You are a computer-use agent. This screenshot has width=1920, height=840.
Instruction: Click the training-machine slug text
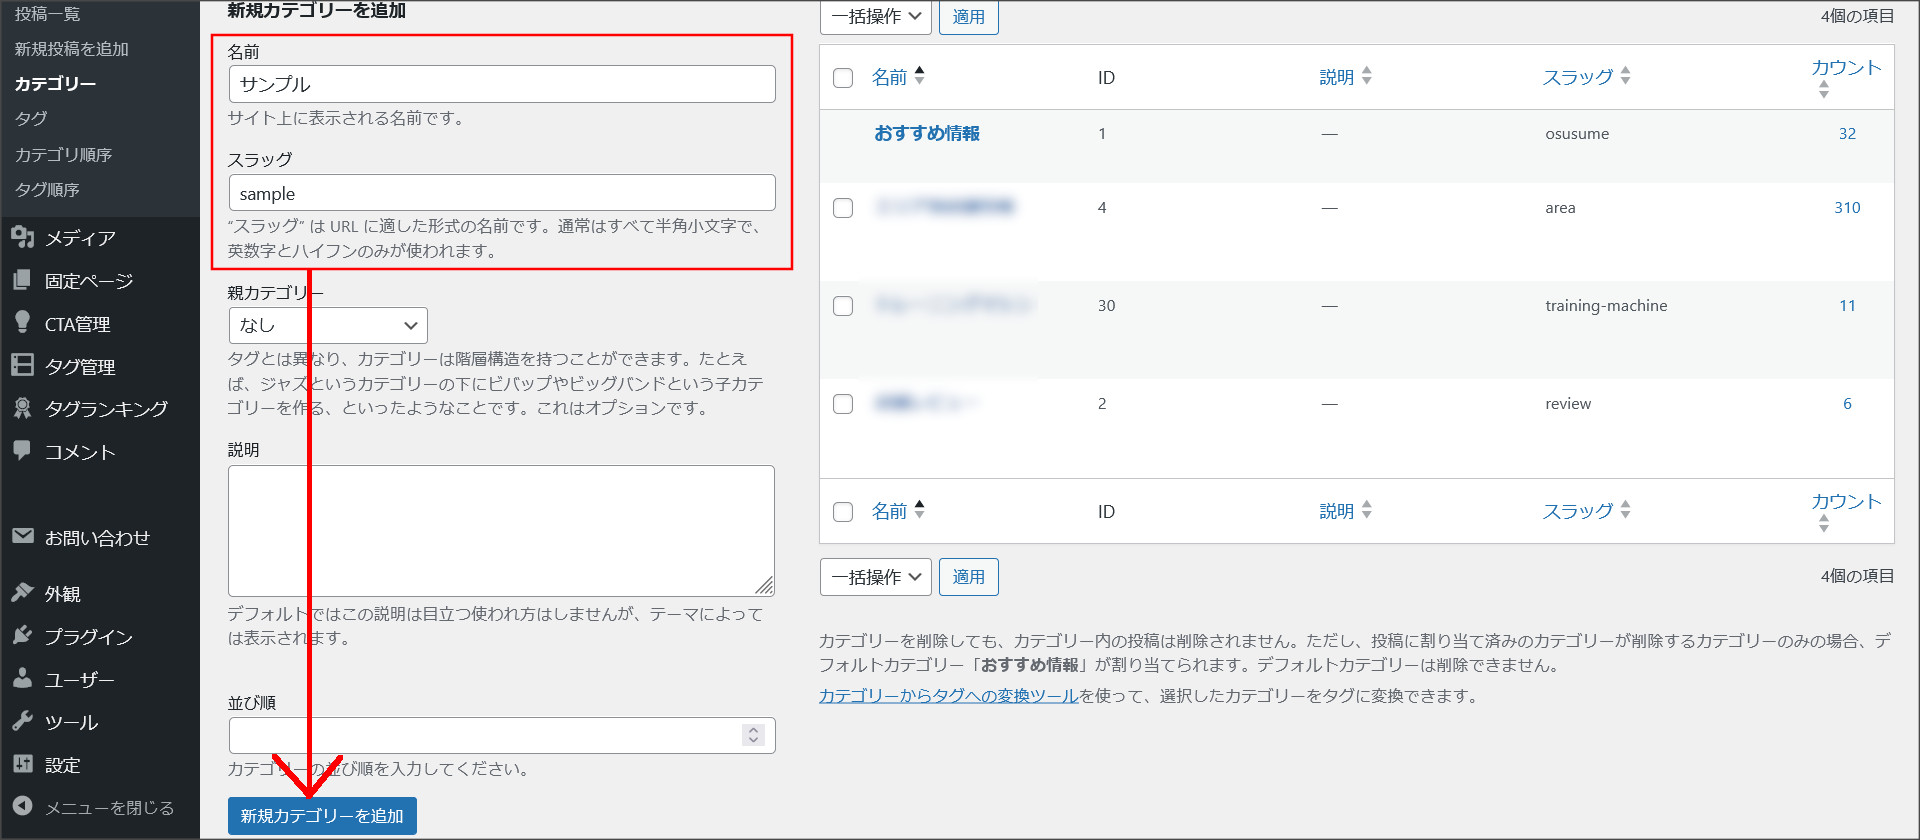pyautogui.click(x=1606, y=306)
